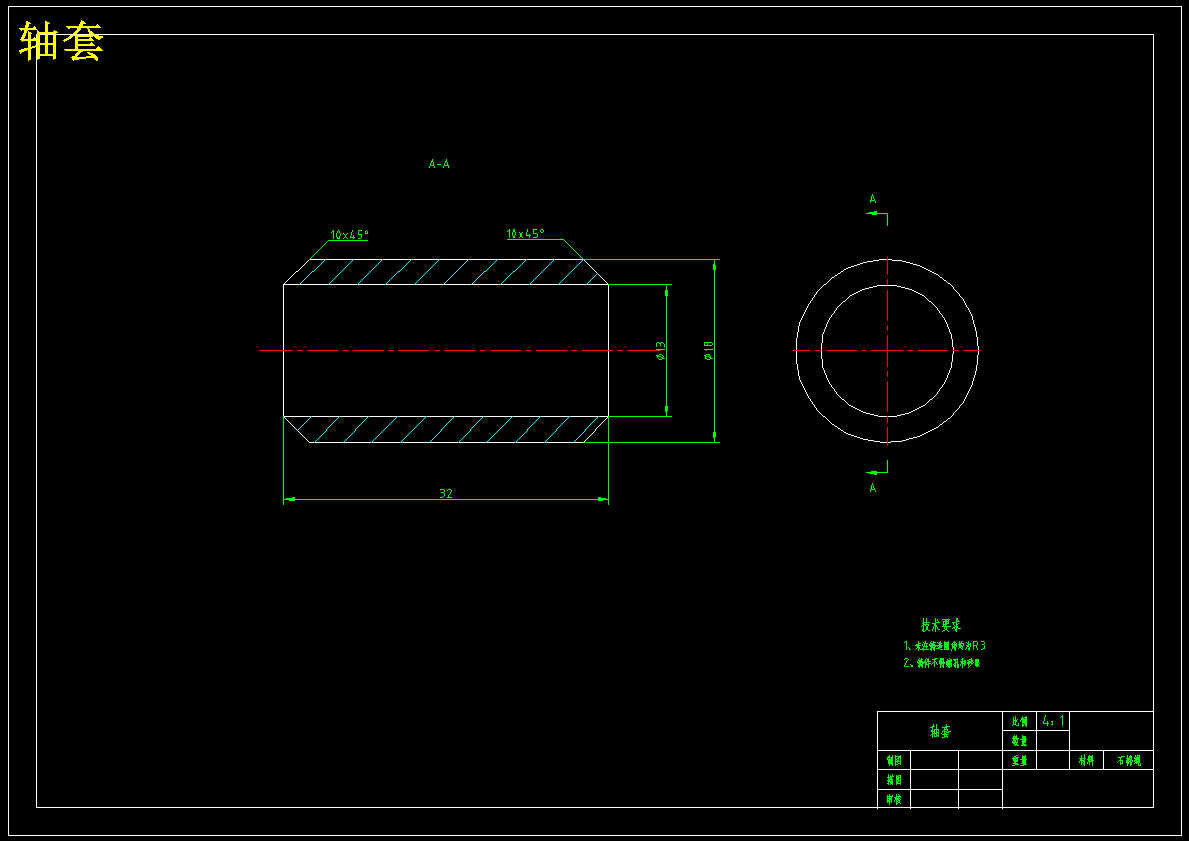This screenshot has height=841, width=1189.
Task: Select the ø13 inner diameter dimension text
Action: (x=660, y=350)
